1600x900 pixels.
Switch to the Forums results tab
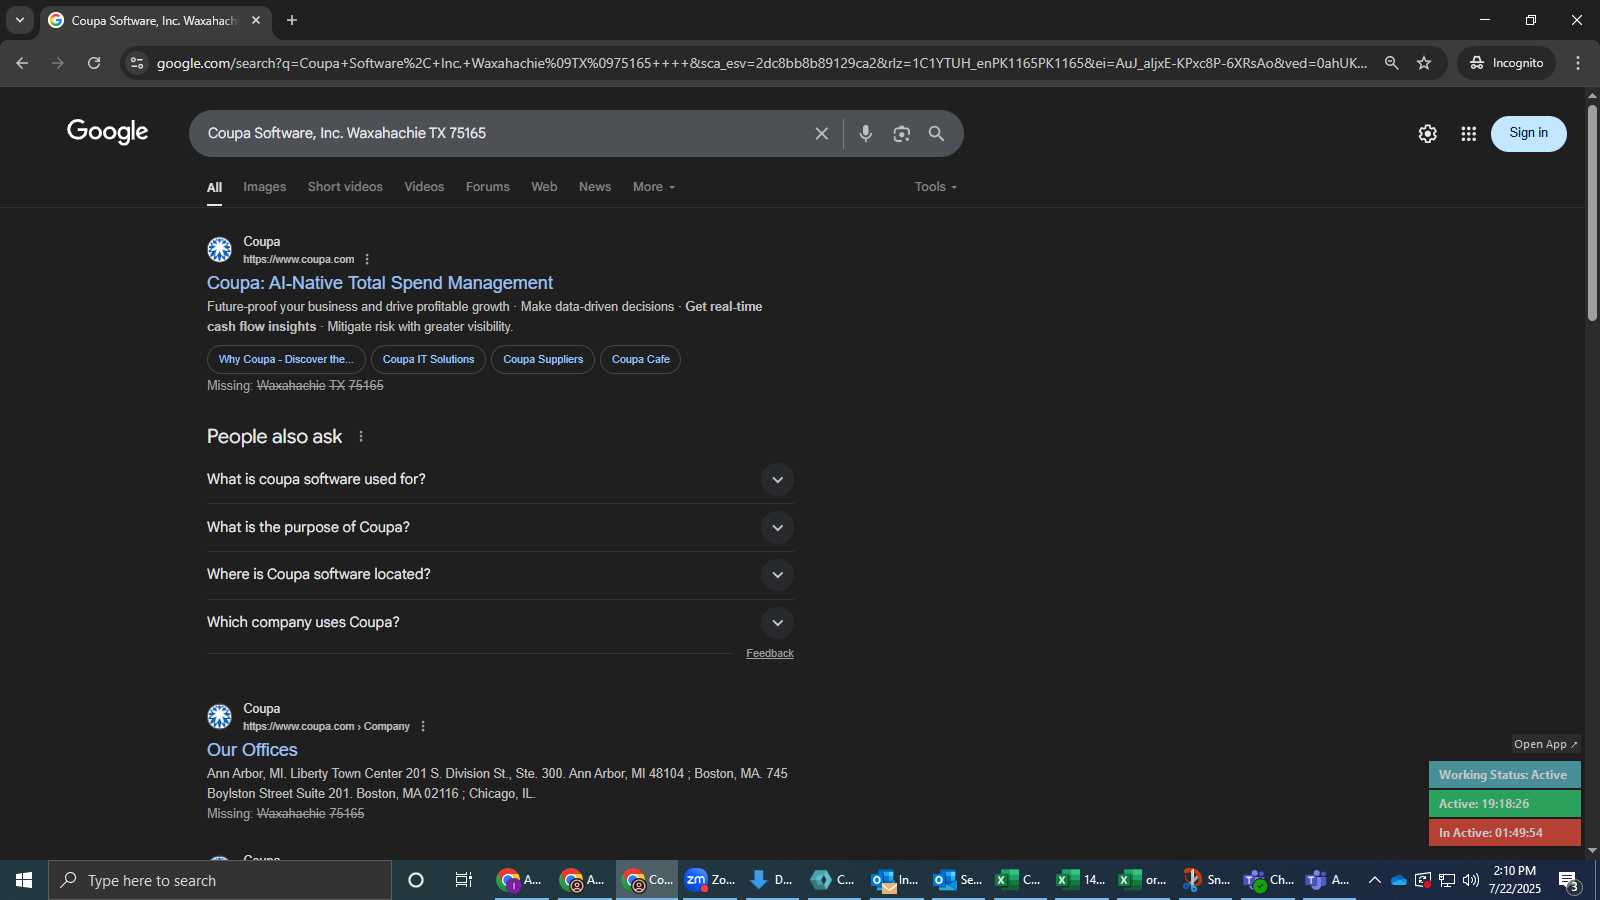click(487, 187)
